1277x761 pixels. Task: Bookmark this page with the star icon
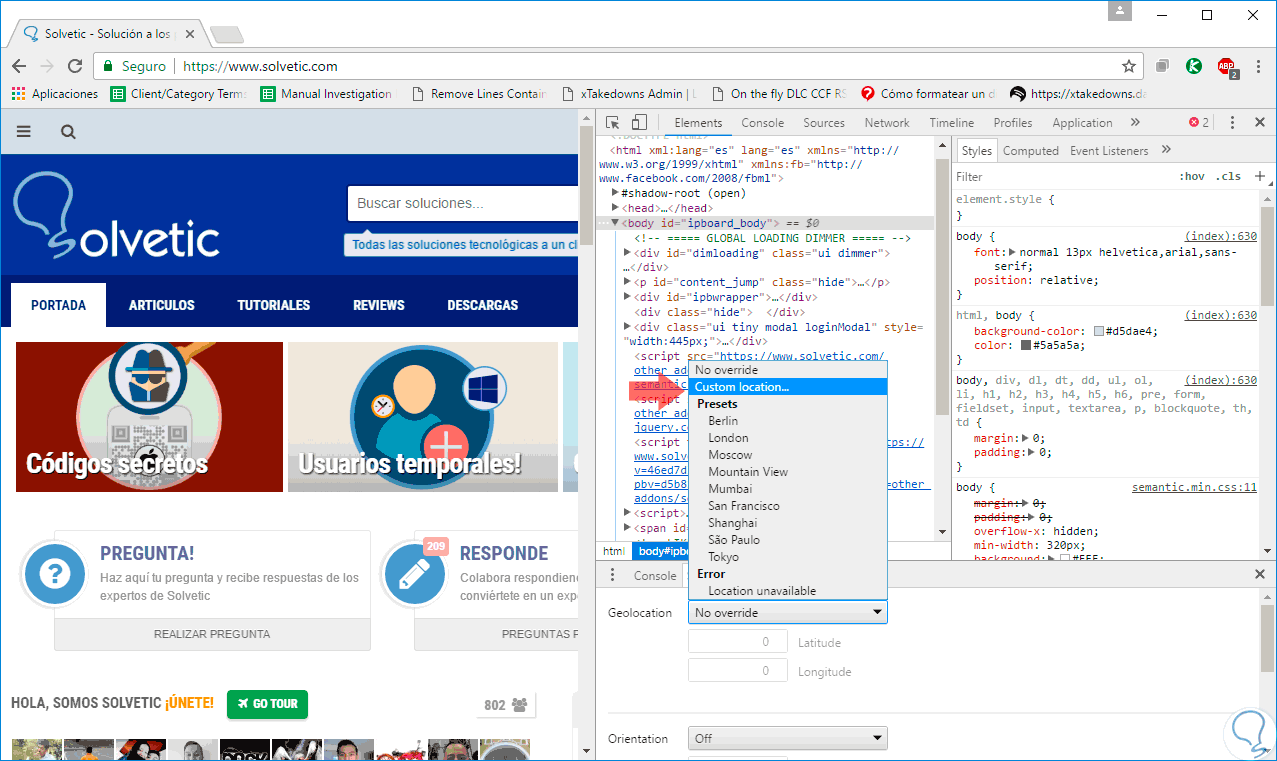pyautogui.click(x=1129, y=66)
